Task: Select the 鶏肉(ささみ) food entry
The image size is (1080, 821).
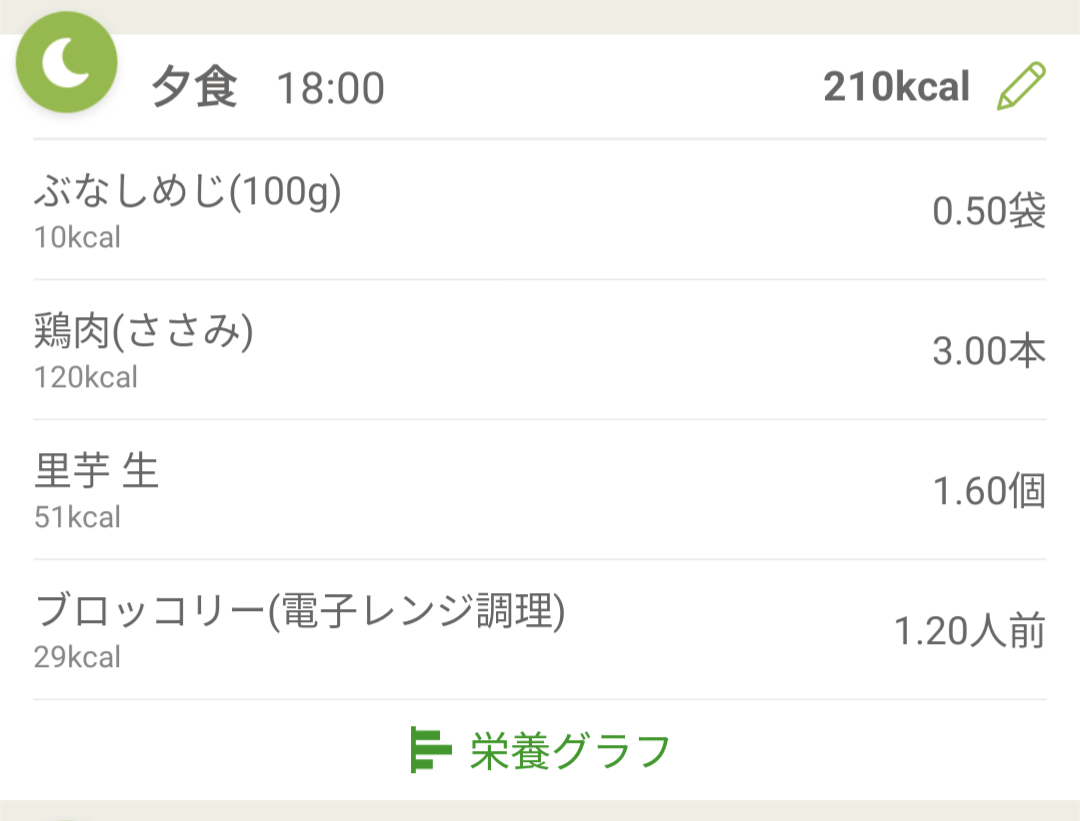Action: 540,349
